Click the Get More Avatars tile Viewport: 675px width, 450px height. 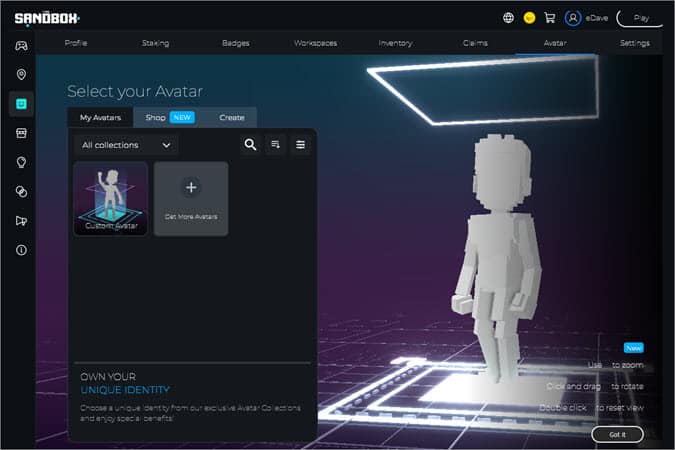click(x=191, y=199)
